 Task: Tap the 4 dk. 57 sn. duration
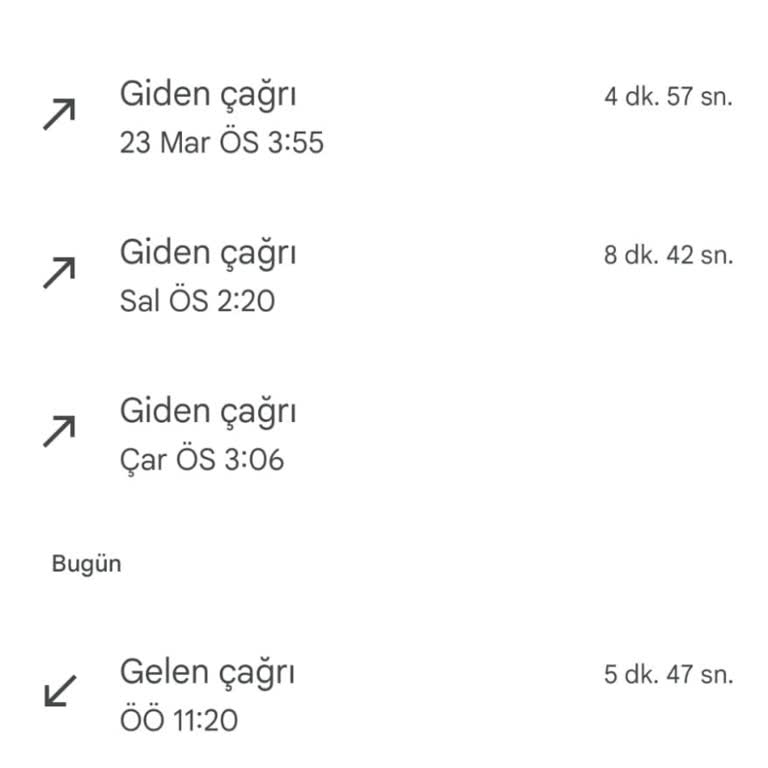click(668, 97)
